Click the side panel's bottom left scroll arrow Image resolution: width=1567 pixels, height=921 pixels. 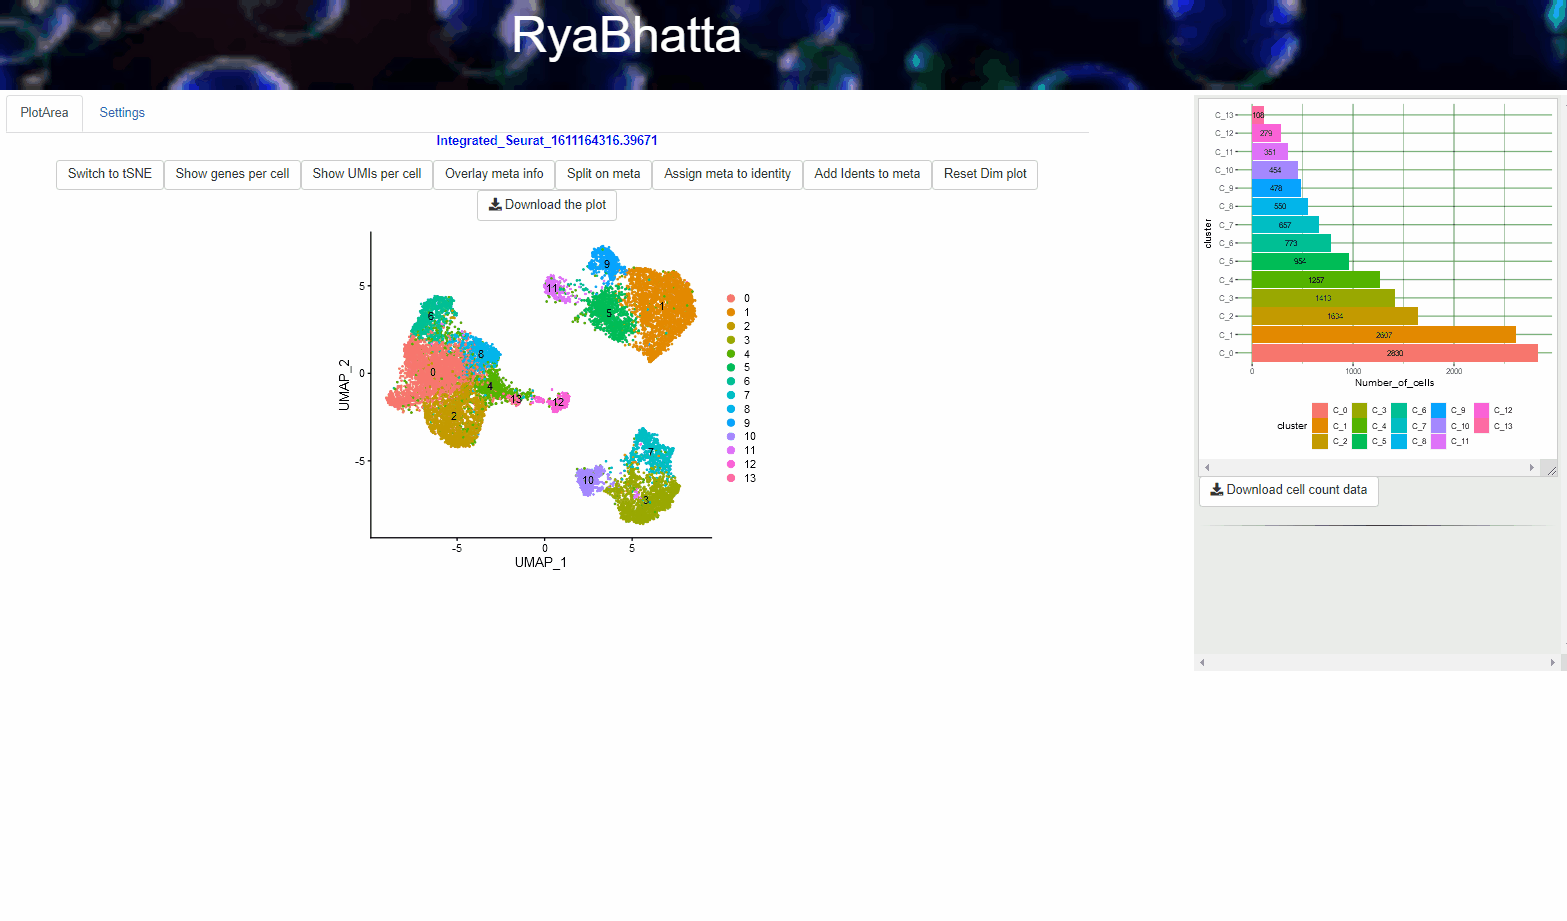click(x=1202, y=662)
